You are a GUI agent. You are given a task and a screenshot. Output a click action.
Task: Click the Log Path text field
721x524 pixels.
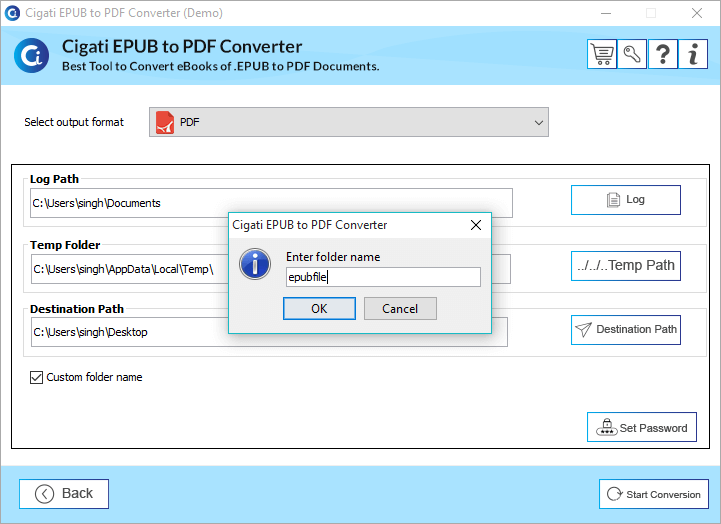[271, 203]
